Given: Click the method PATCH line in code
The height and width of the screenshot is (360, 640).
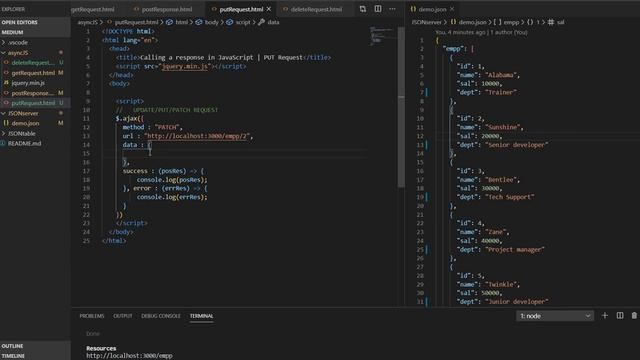Looking at the screenshot, I should point(153,127).
